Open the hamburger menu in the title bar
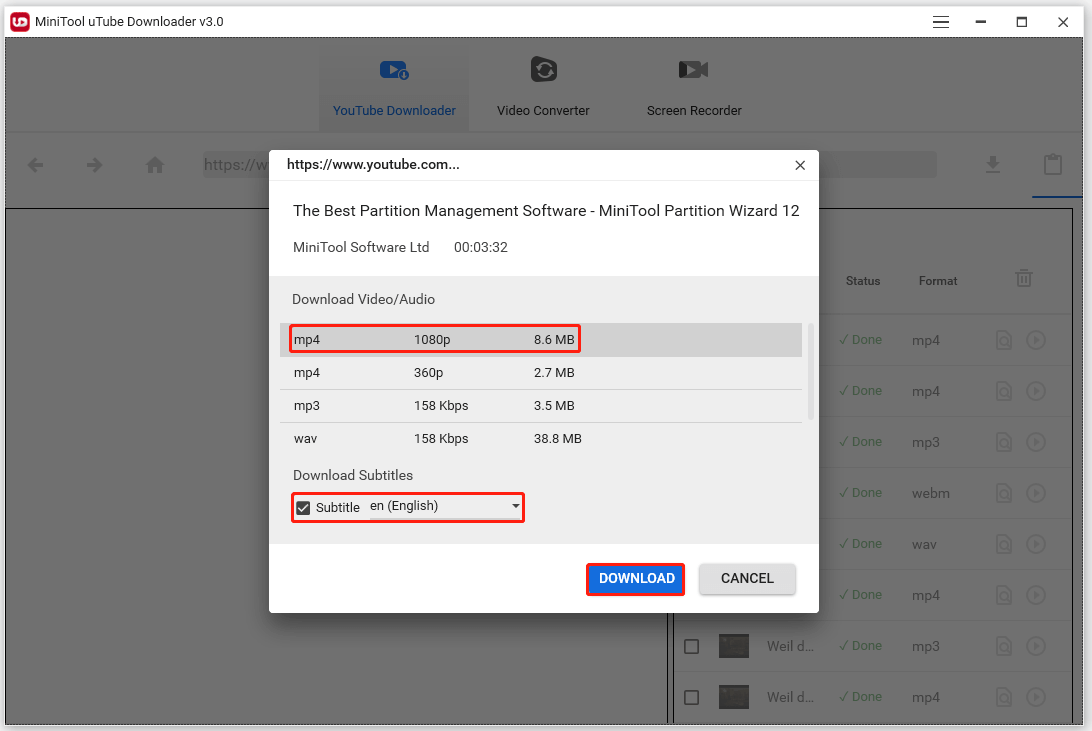This screenshot has width=1092, height=731. (941, 22)
